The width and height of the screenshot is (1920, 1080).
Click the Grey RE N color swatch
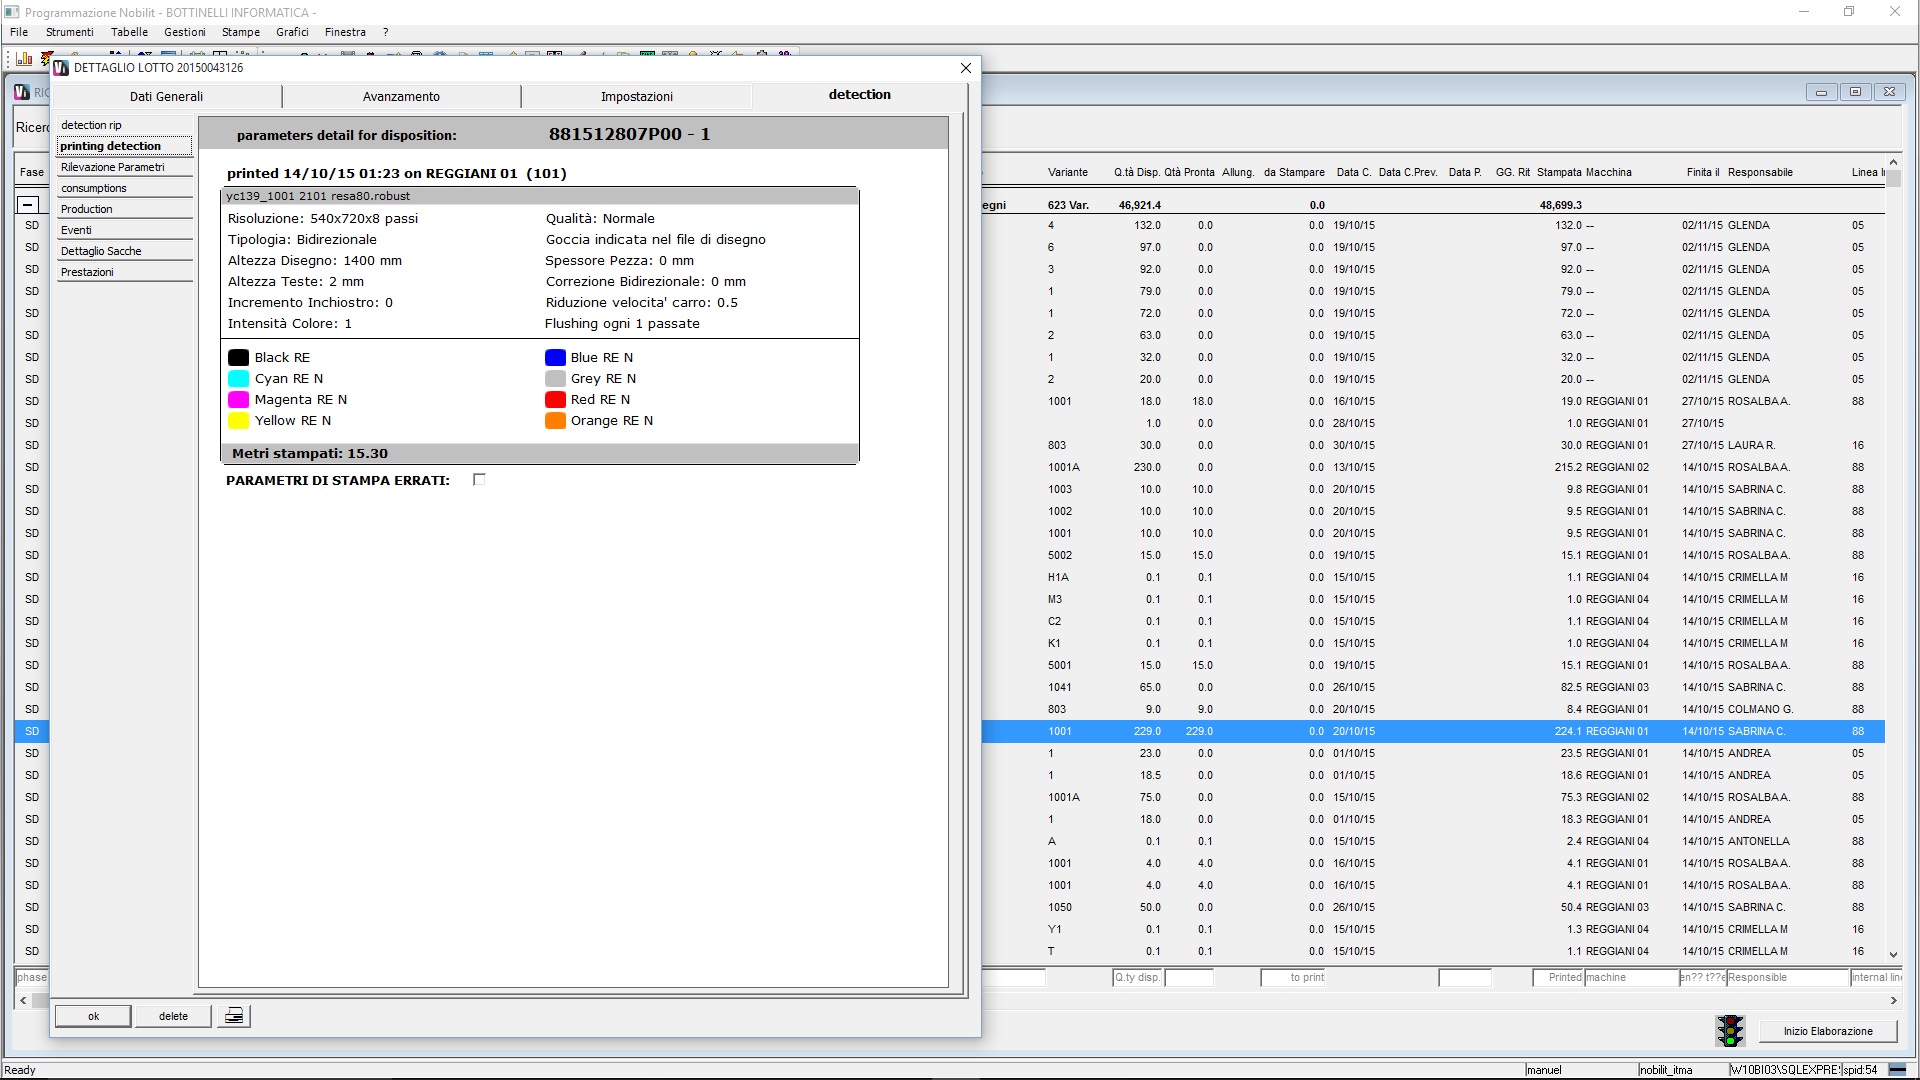click(x=555, y=379)
